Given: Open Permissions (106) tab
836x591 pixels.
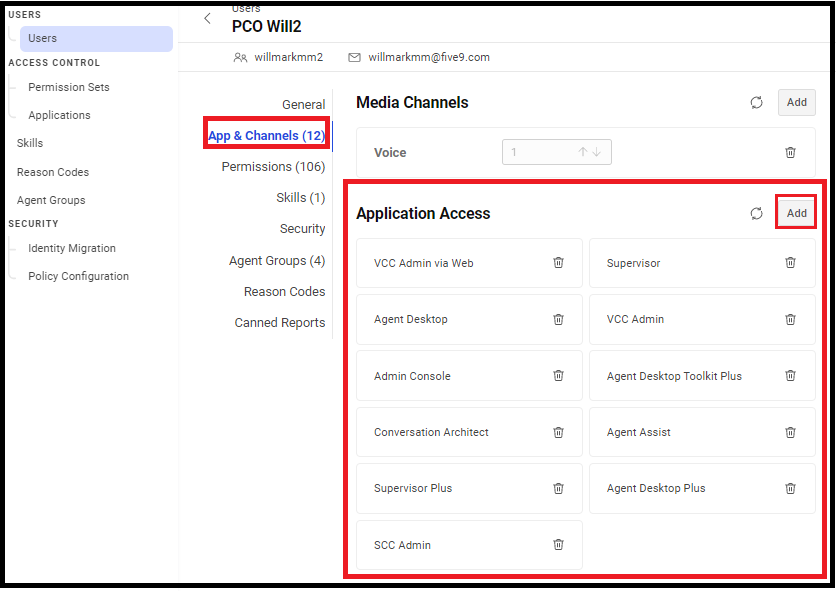Looking at the screenshot, I should point(274,166).
